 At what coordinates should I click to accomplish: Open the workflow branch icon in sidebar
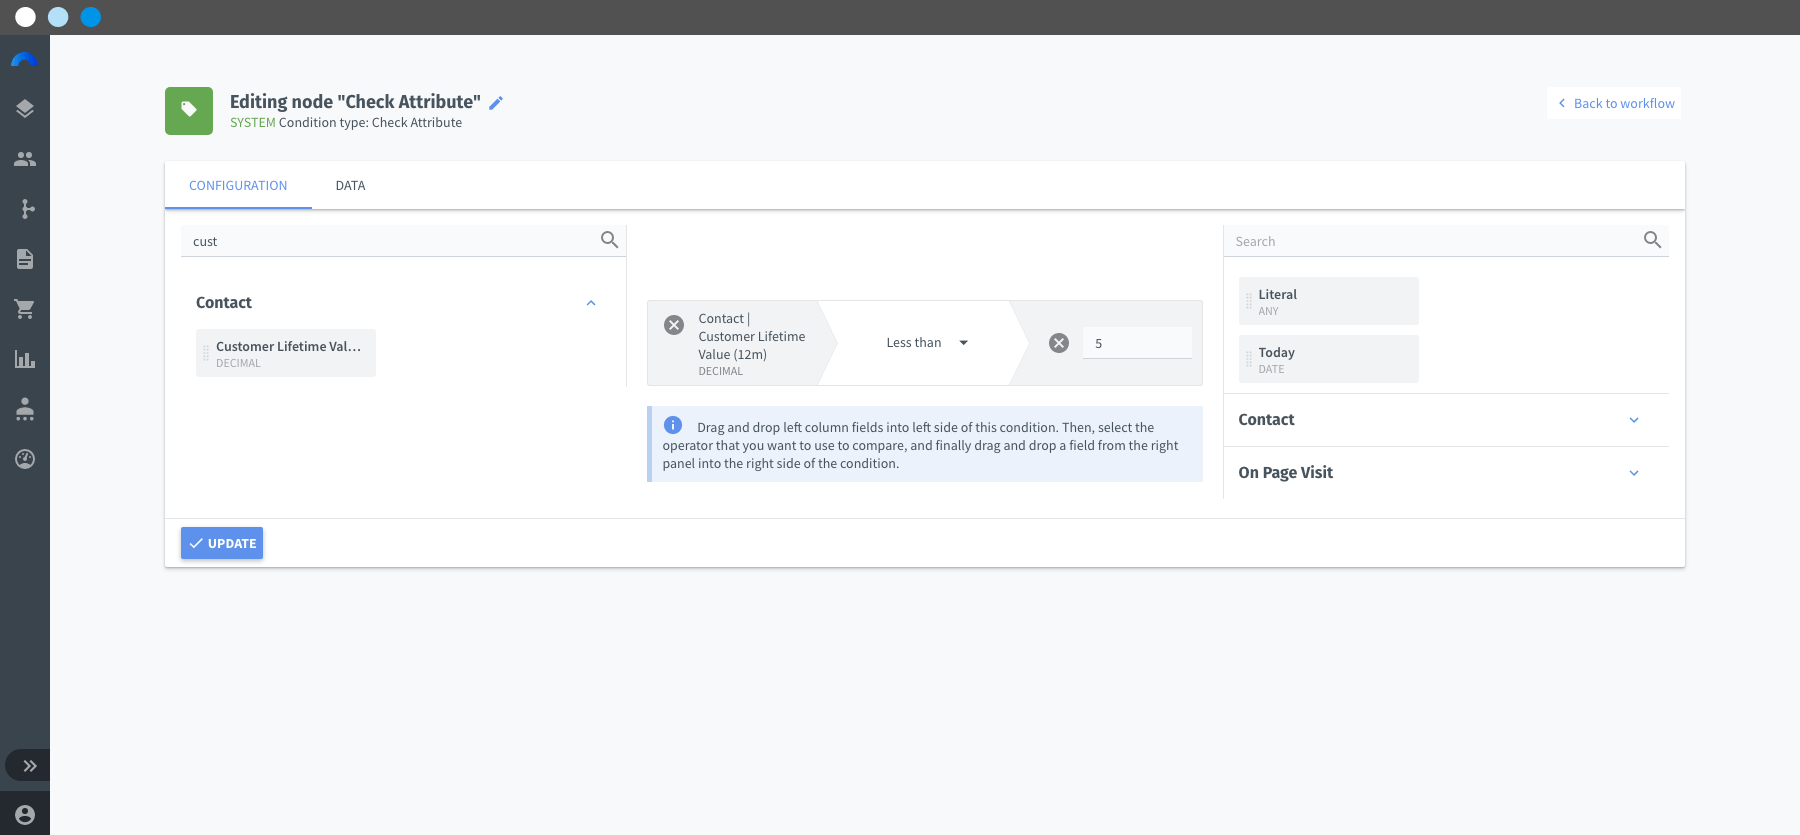click(27, 209)
